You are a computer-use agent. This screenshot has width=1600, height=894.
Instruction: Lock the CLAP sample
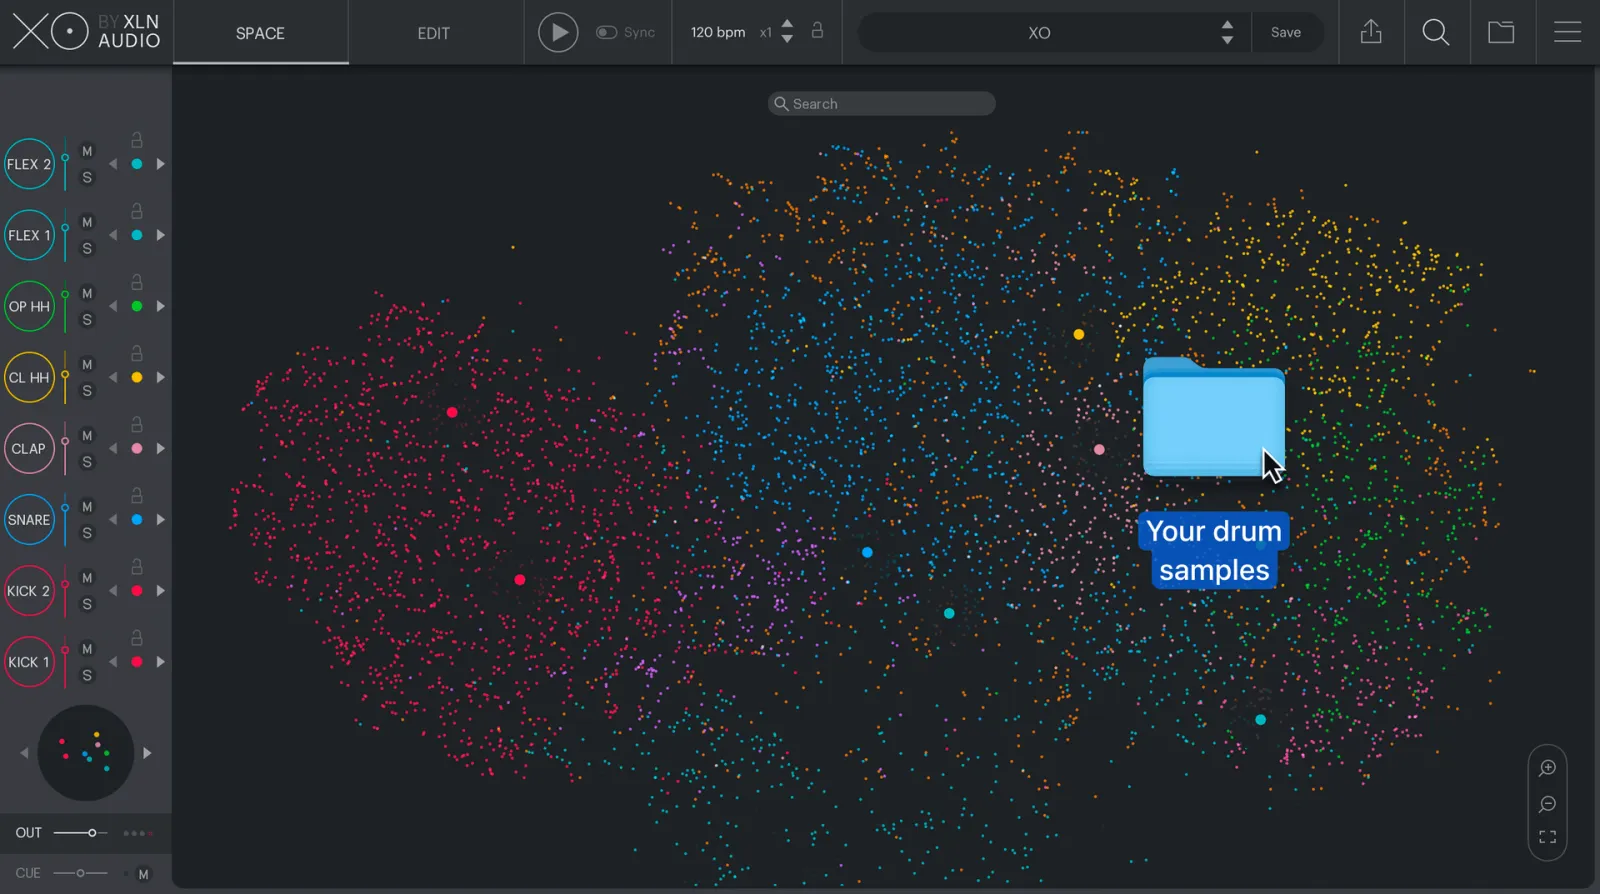coord(137,424)
